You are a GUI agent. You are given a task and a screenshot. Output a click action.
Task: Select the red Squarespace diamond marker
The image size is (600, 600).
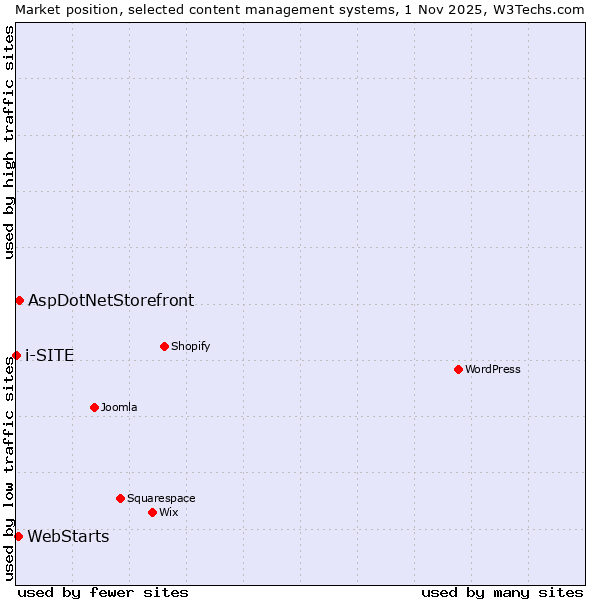(x=120, y=498)
